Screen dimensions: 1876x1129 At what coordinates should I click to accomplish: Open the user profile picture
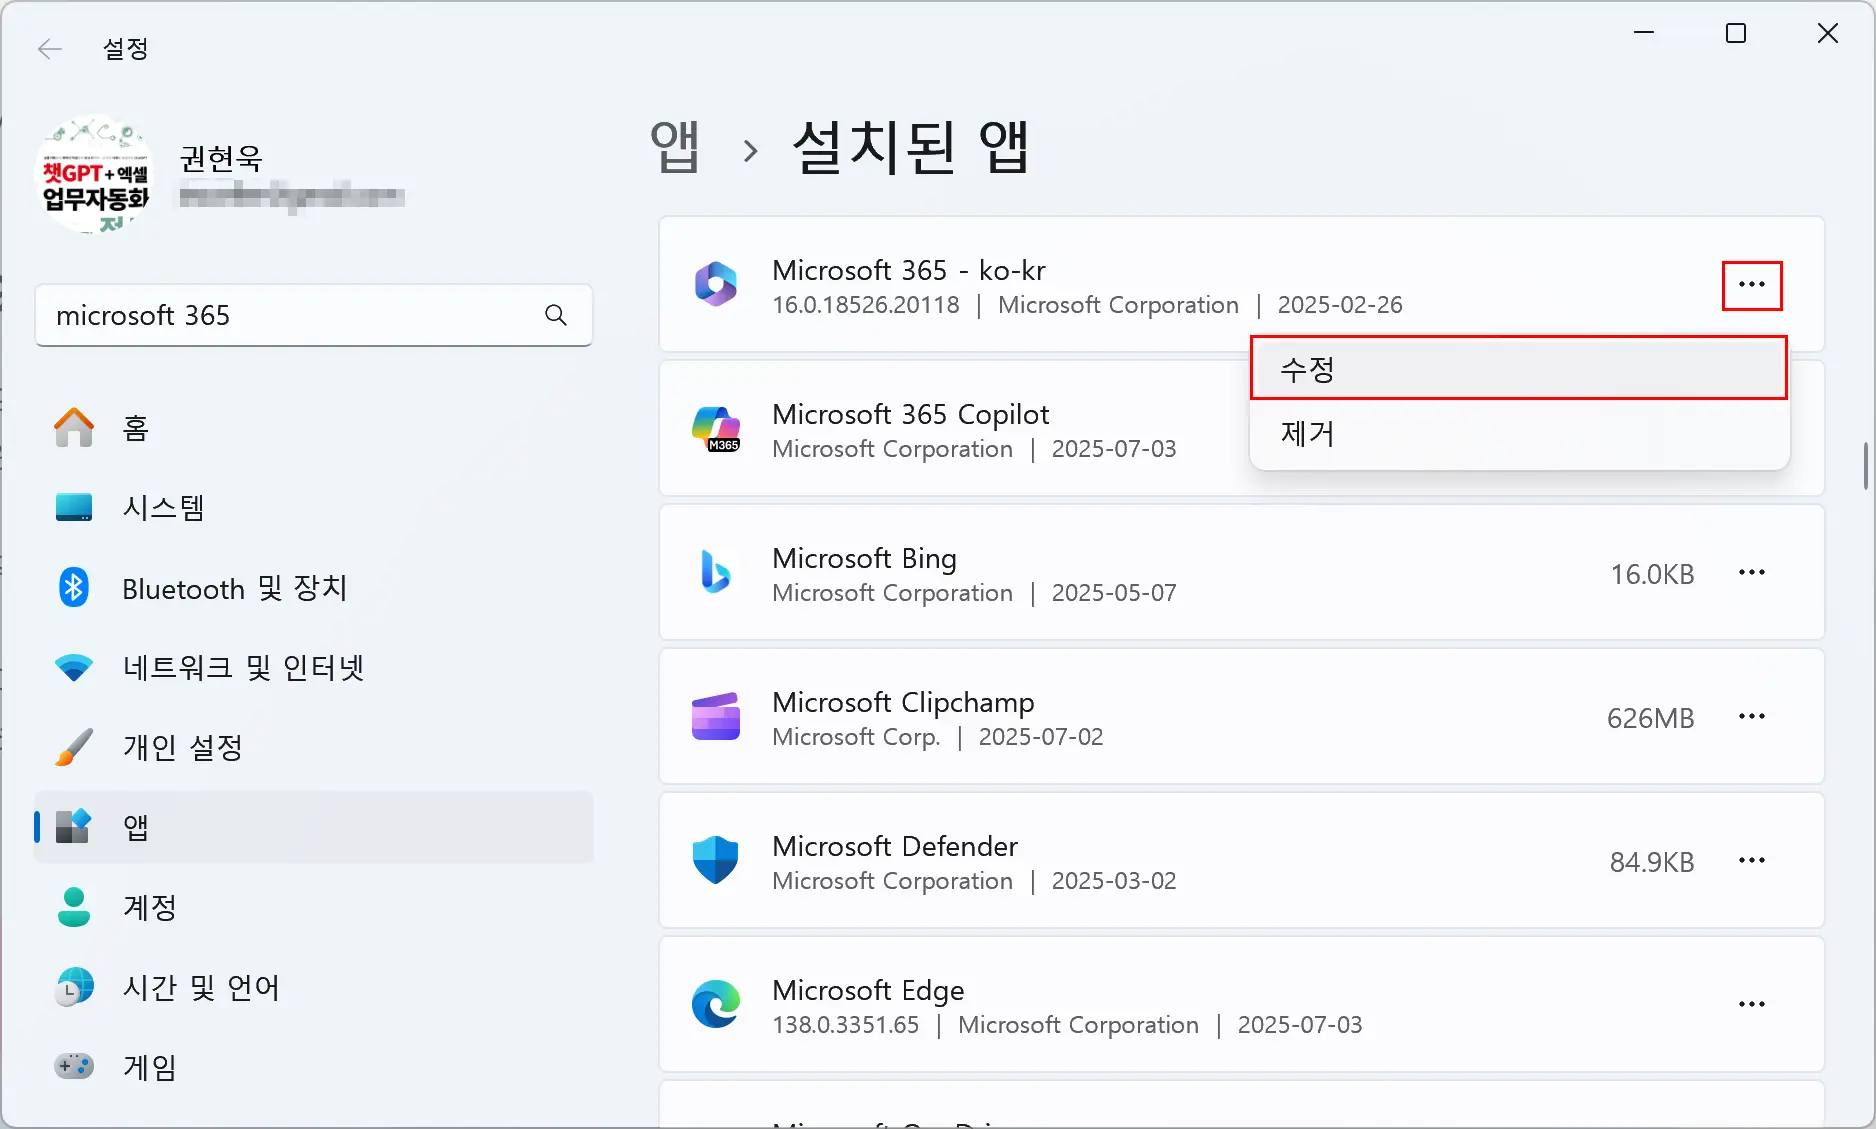click(94, 175)
